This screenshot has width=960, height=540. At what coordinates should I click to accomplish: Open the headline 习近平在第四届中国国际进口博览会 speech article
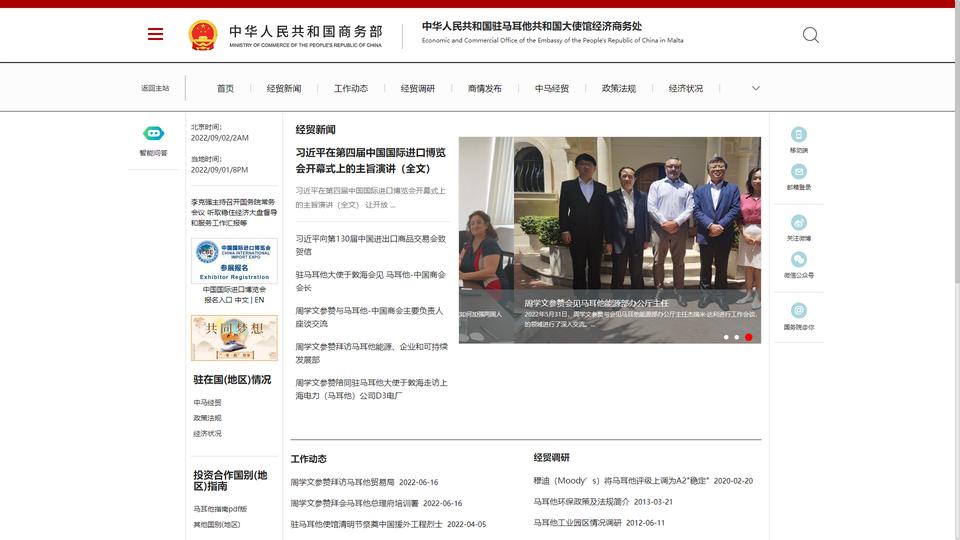click(x=371, y=160)
